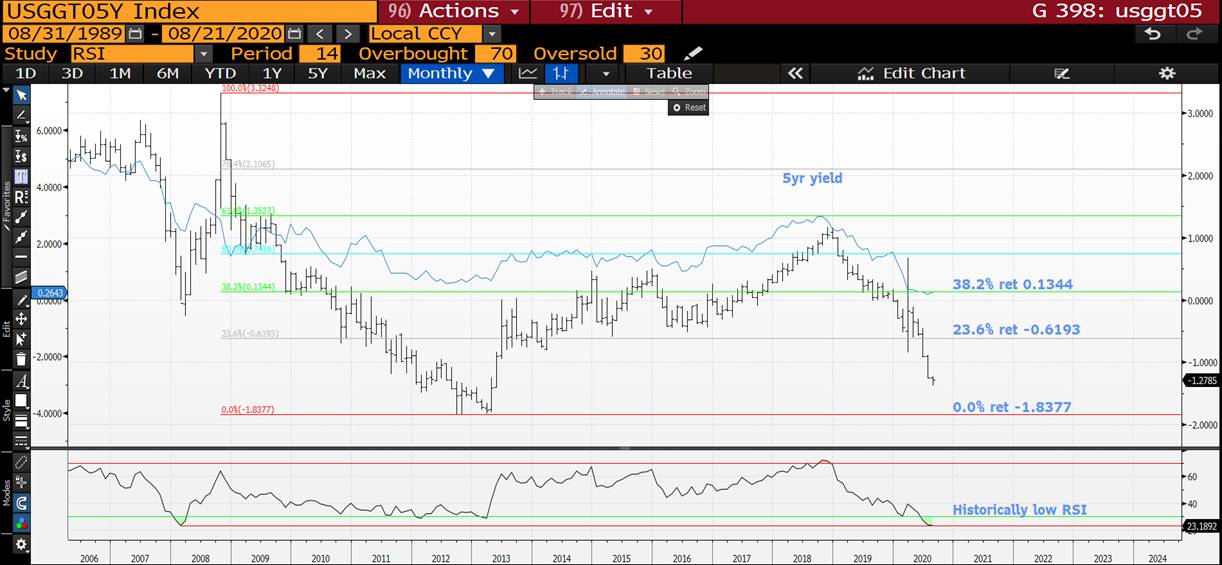
Task: Select the R regression tool
Action: tap(21, 197)
